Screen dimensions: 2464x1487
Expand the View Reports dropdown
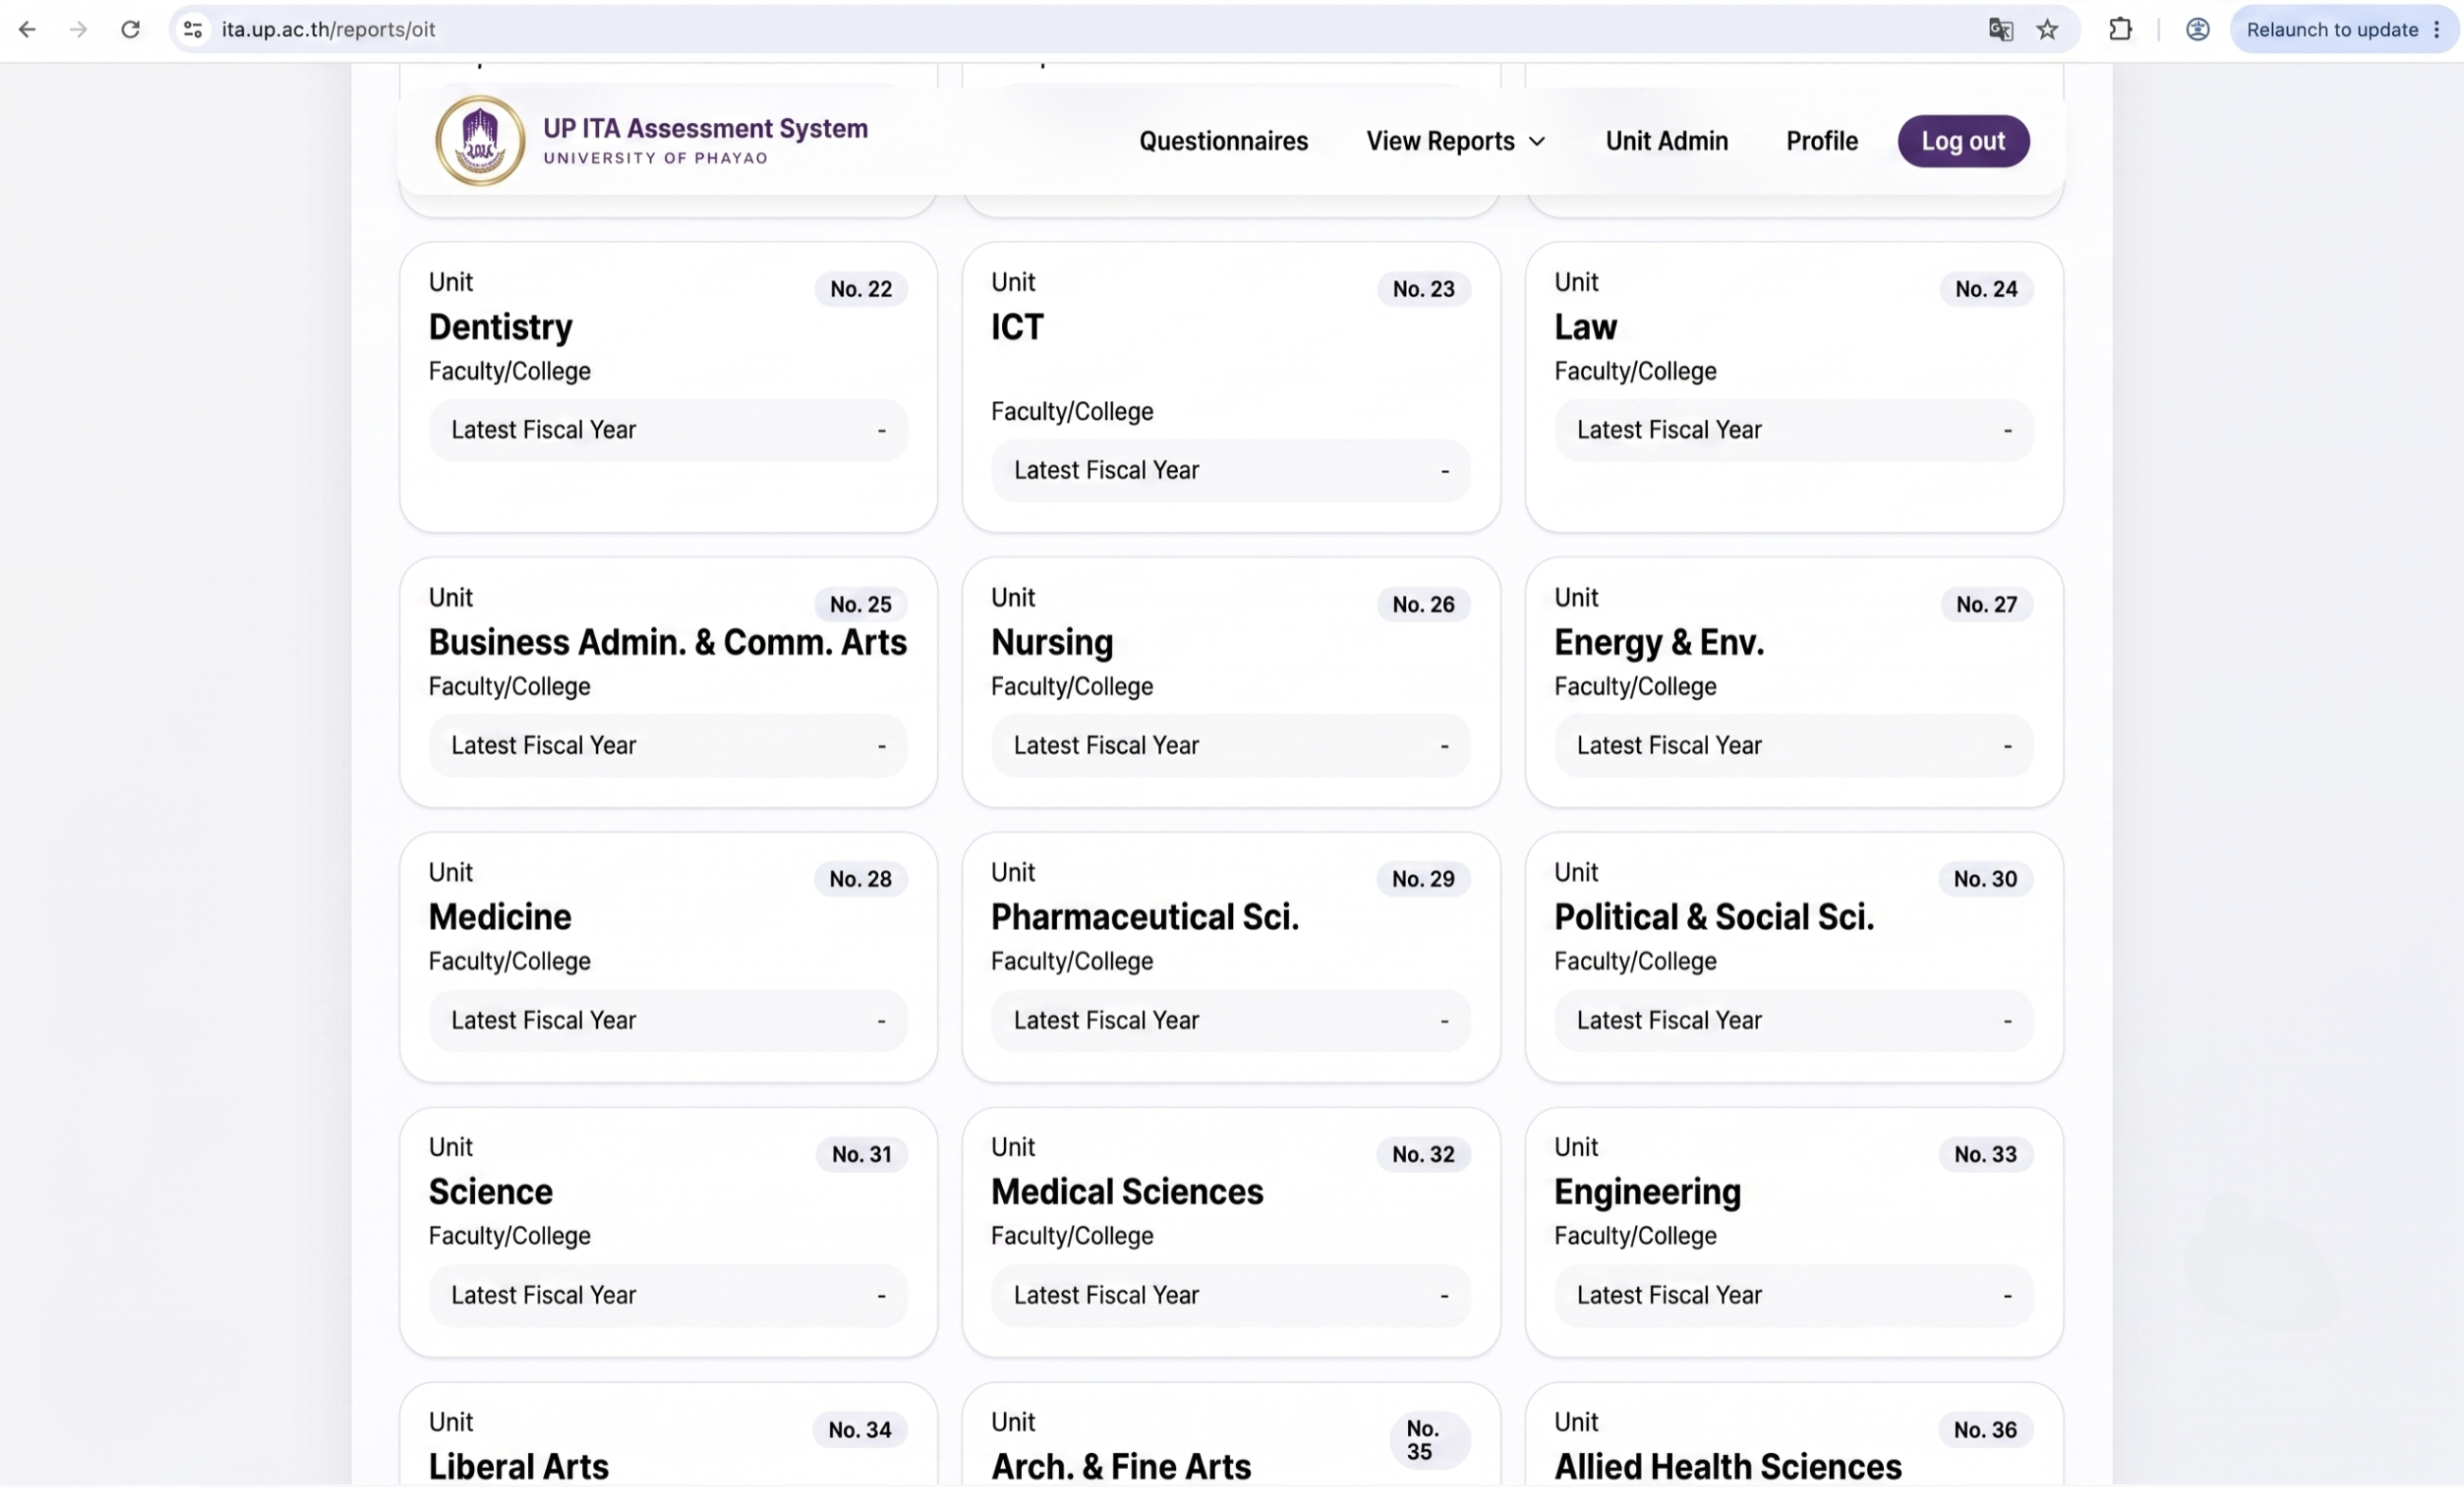1456,141
